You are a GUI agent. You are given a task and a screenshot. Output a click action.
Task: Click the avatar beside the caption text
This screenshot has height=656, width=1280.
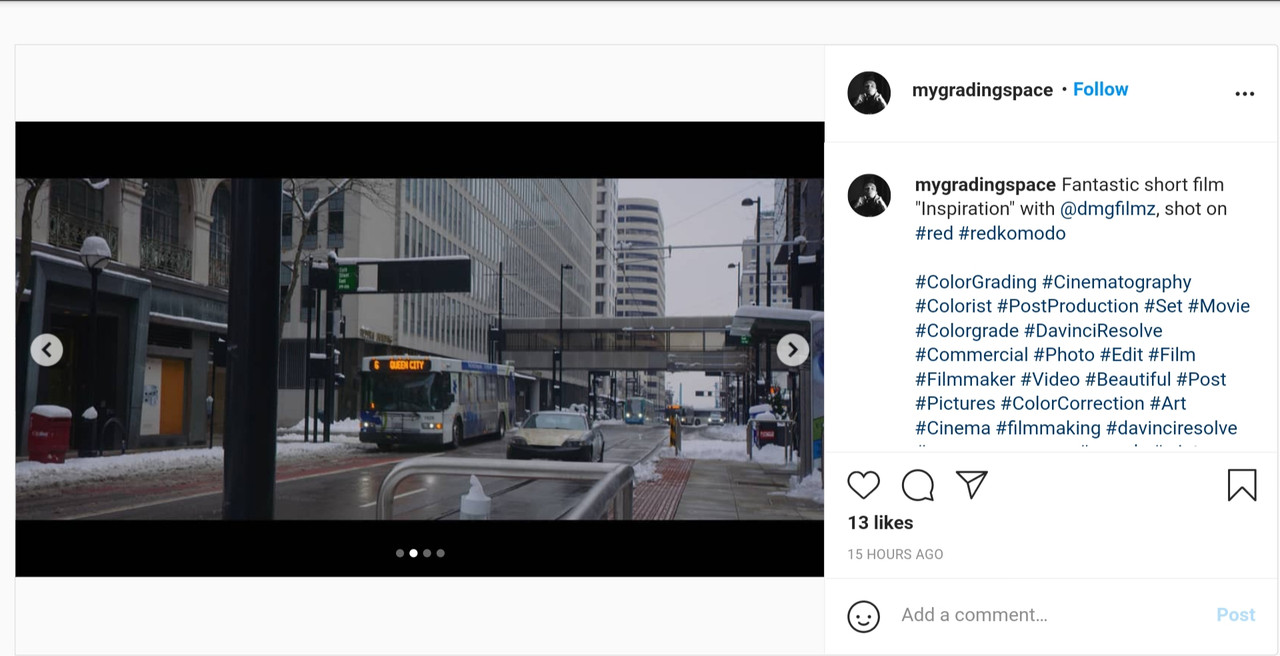869,195
